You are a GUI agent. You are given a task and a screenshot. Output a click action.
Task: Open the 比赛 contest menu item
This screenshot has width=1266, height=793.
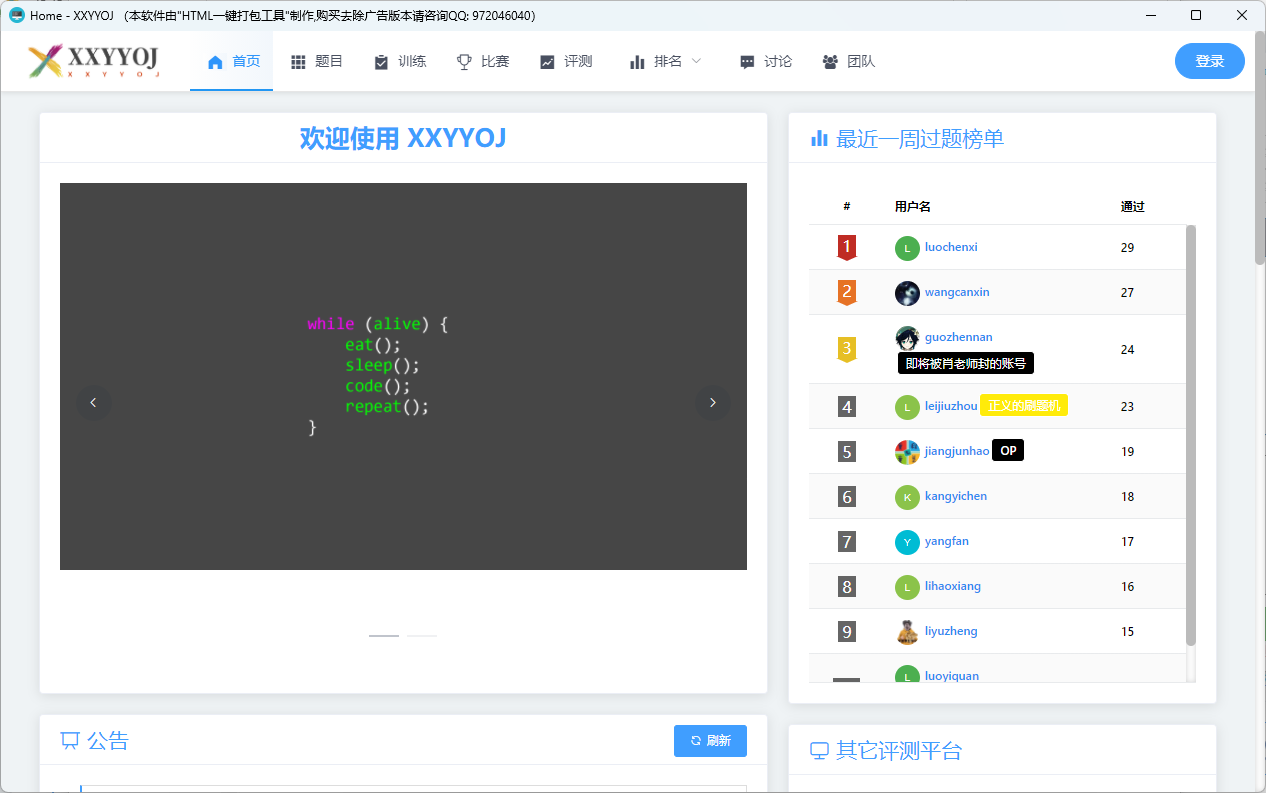pyautogui.click(x=482, y=61)
